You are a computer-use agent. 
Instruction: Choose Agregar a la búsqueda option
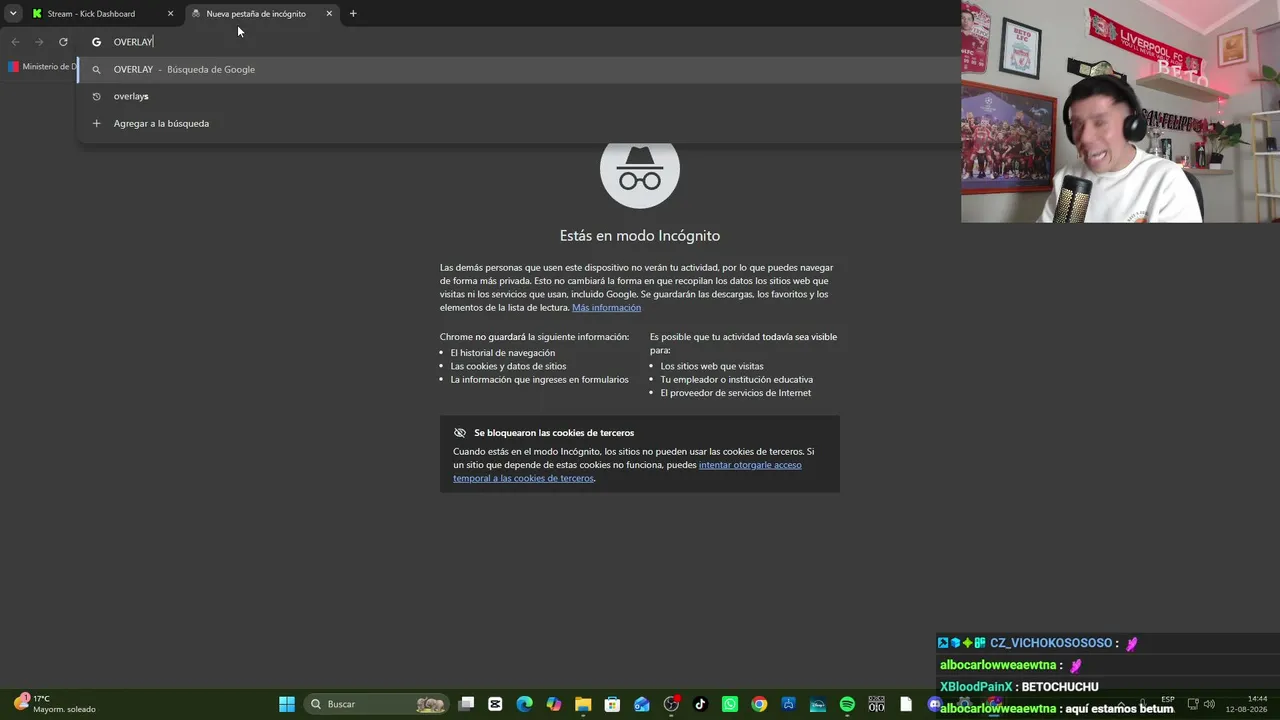518,123
